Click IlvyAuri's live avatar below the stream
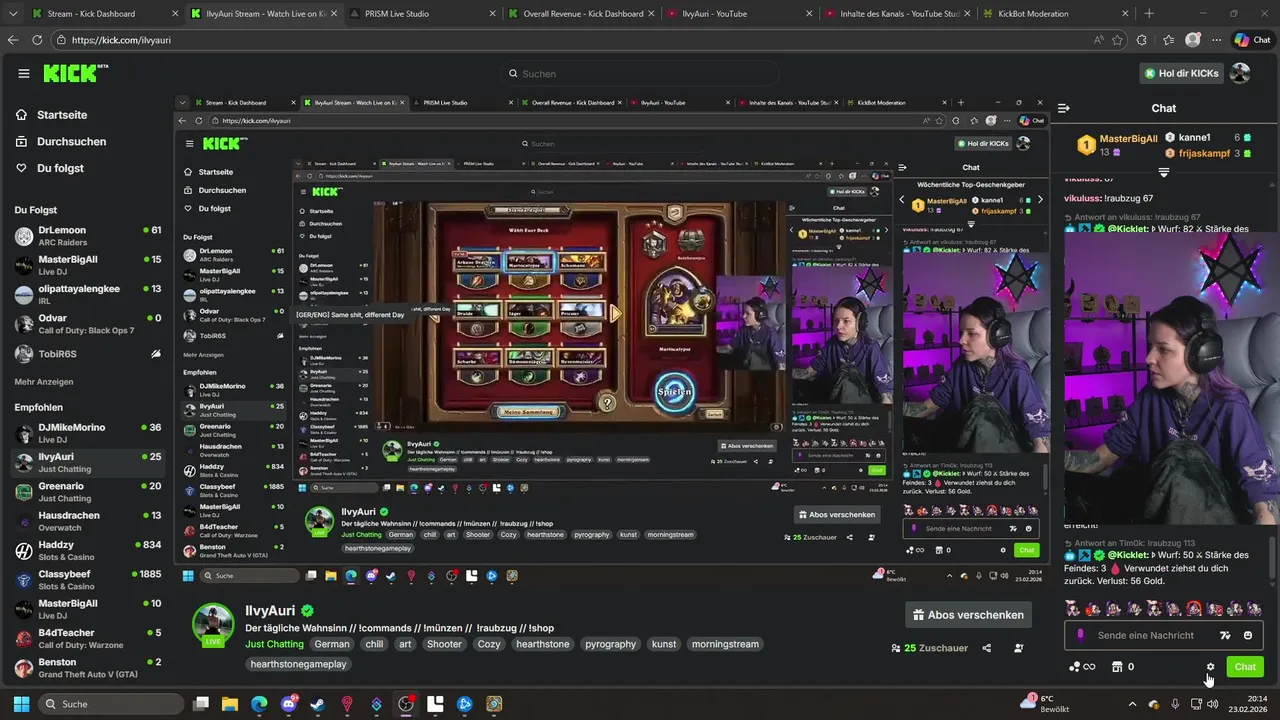1280x720 pixels. click(213, 625)
